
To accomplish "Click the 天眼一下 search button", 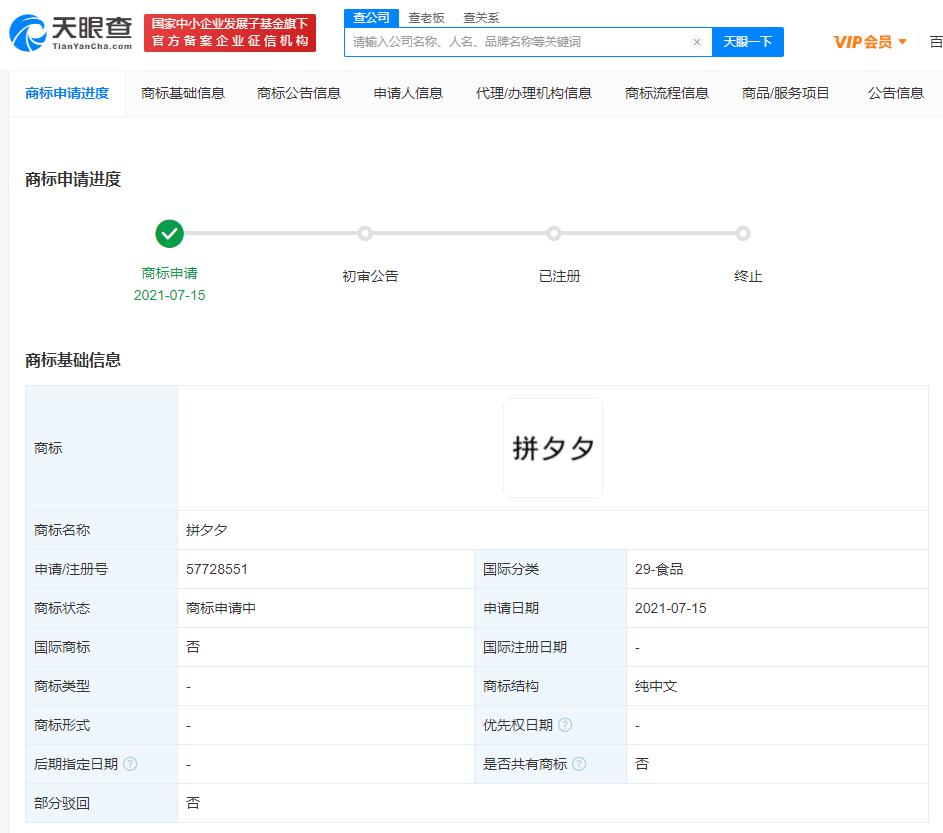I will (x=748, y=41).
